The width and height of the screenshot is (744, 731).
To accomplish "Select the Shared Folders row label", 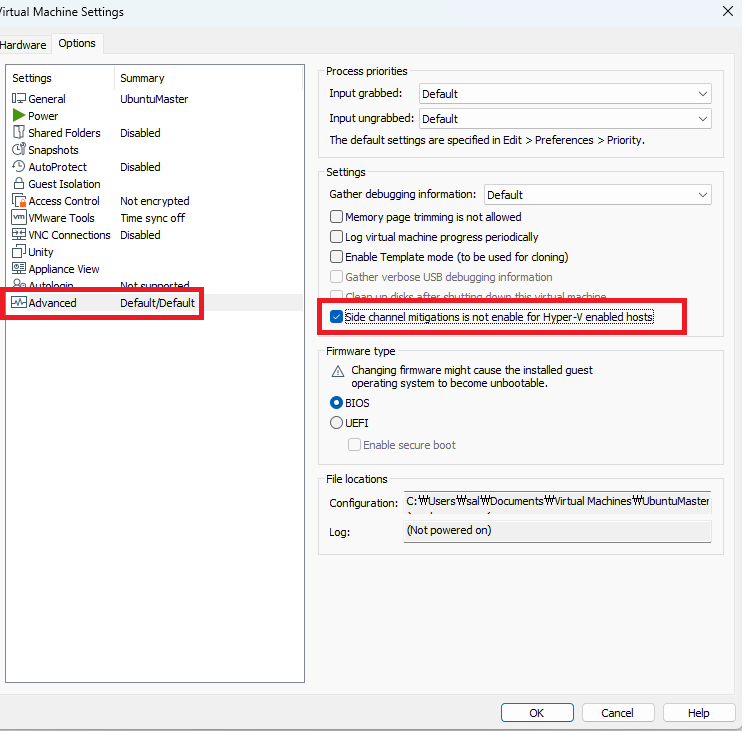I will pos(64,133).
